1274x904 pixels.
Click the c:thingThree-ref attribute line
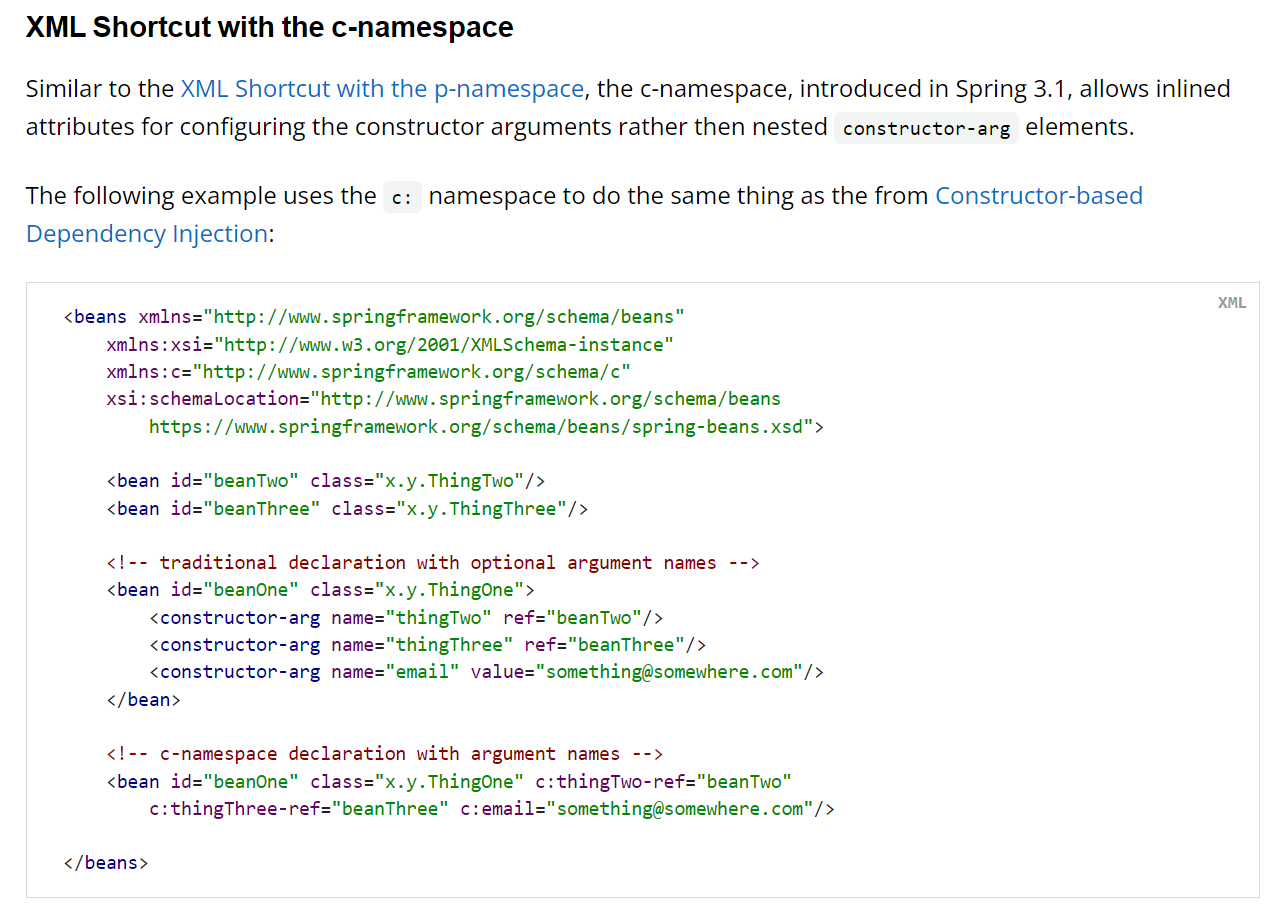(x=491, y=809)
